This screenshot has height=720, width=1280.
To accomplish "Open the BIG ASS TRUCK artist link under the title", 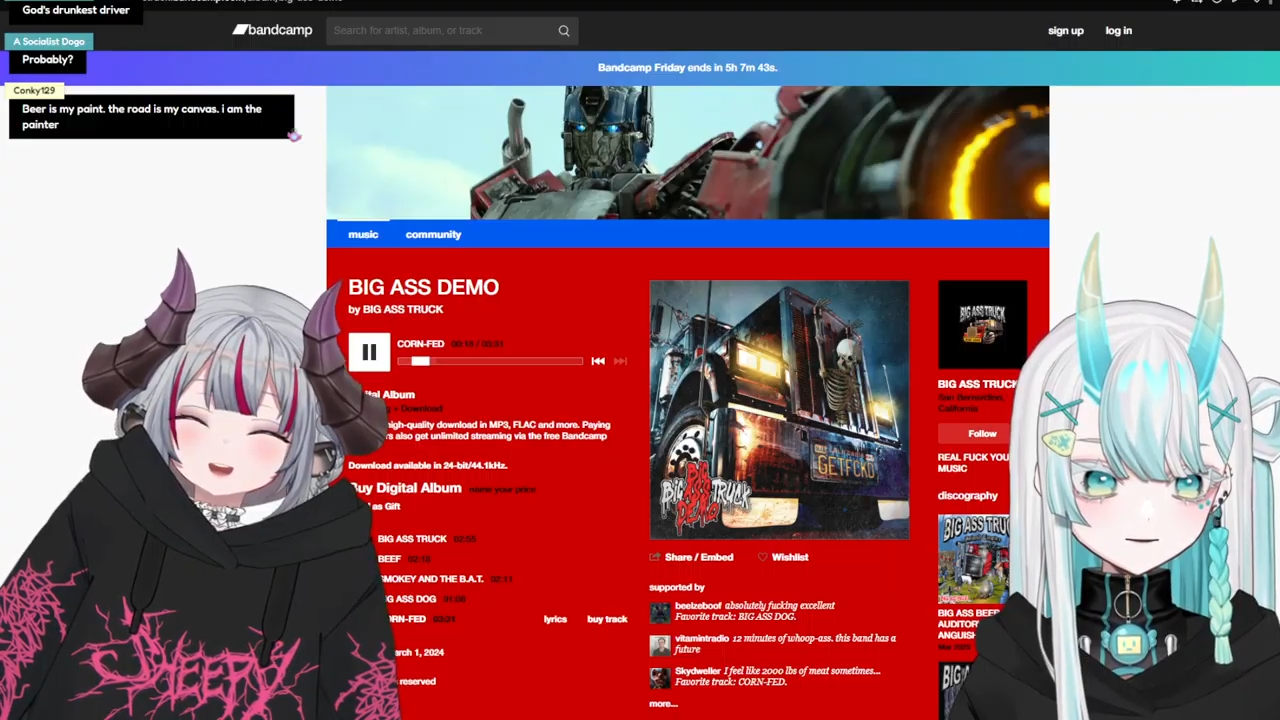I will click(403, 310).
